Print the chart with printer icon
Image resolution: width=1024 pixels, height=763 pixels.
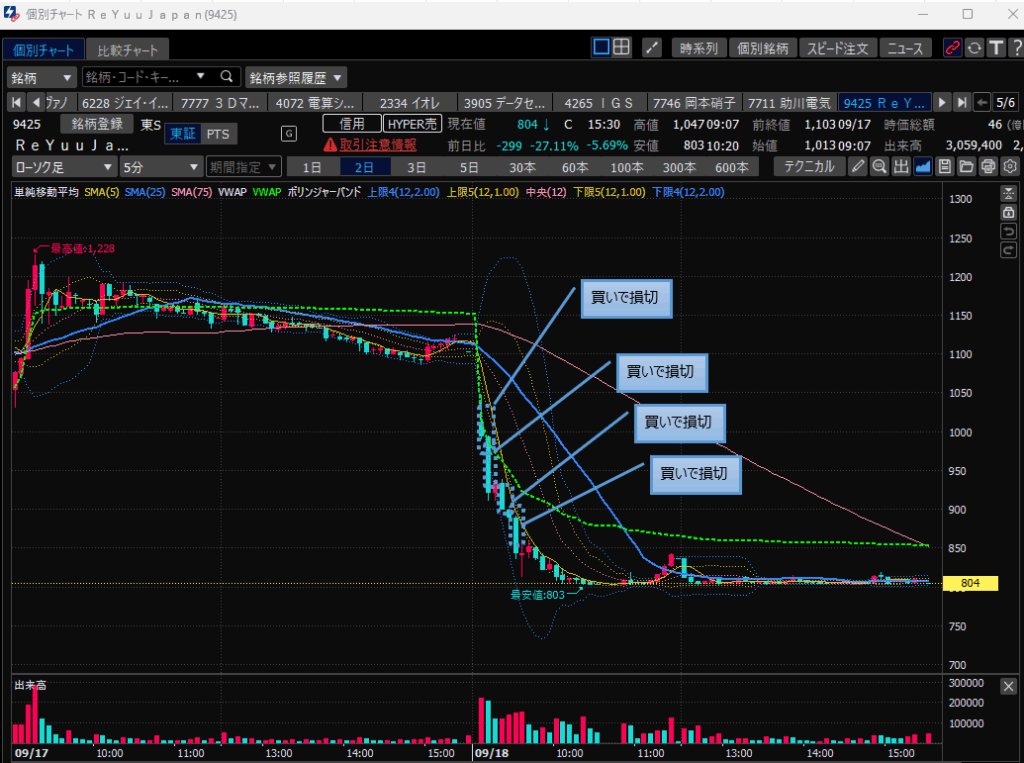click(x=988, y=167)
